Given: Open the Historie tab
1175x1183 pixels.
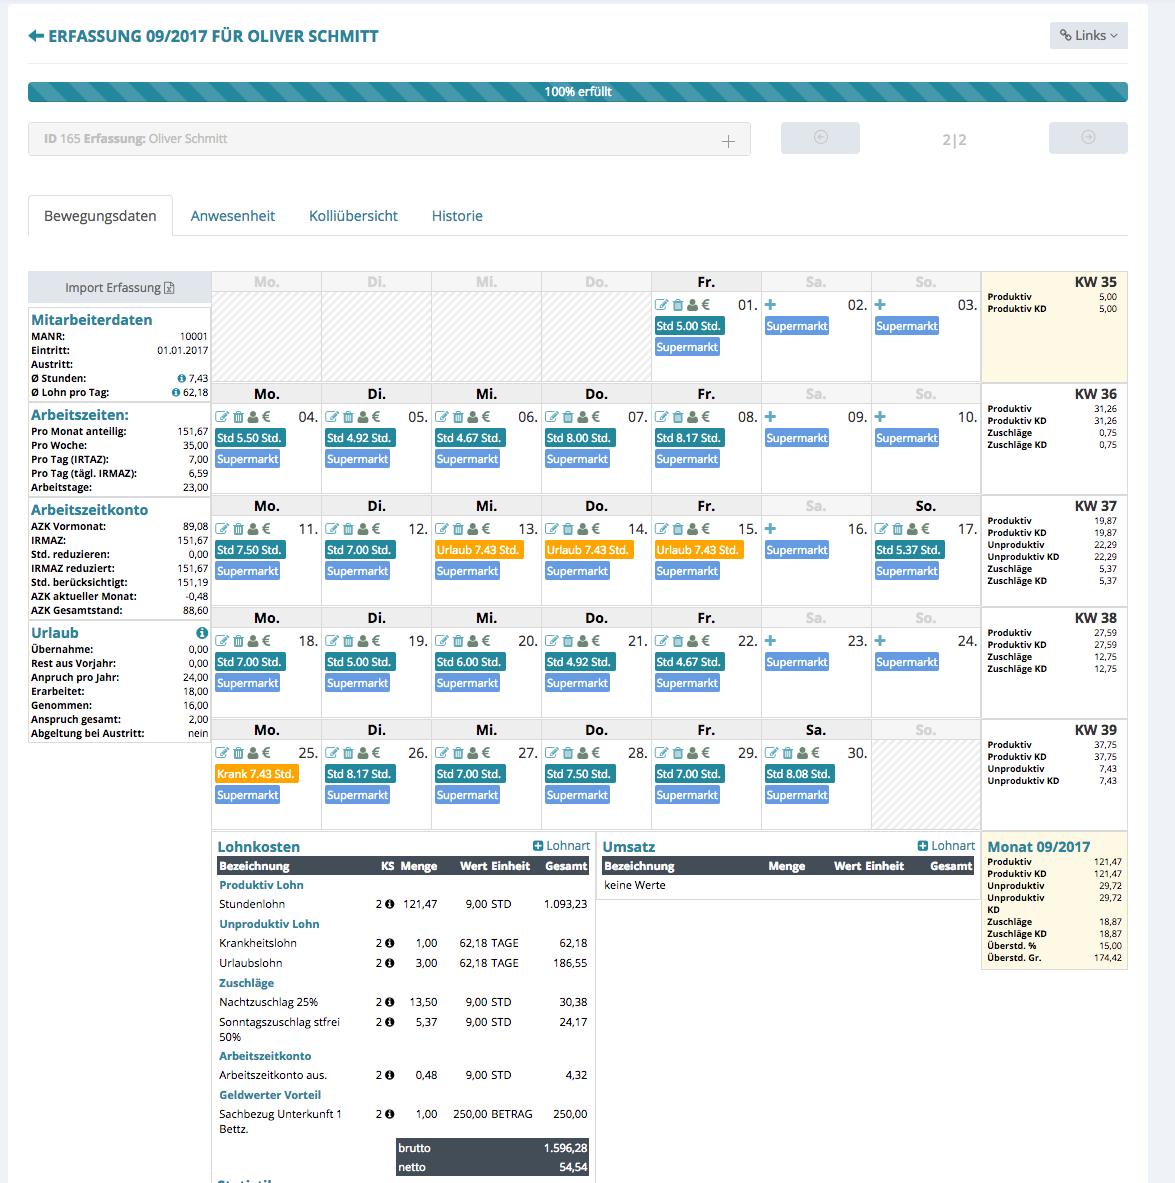Looking at the screenshot, I should (x=457, y=216).
